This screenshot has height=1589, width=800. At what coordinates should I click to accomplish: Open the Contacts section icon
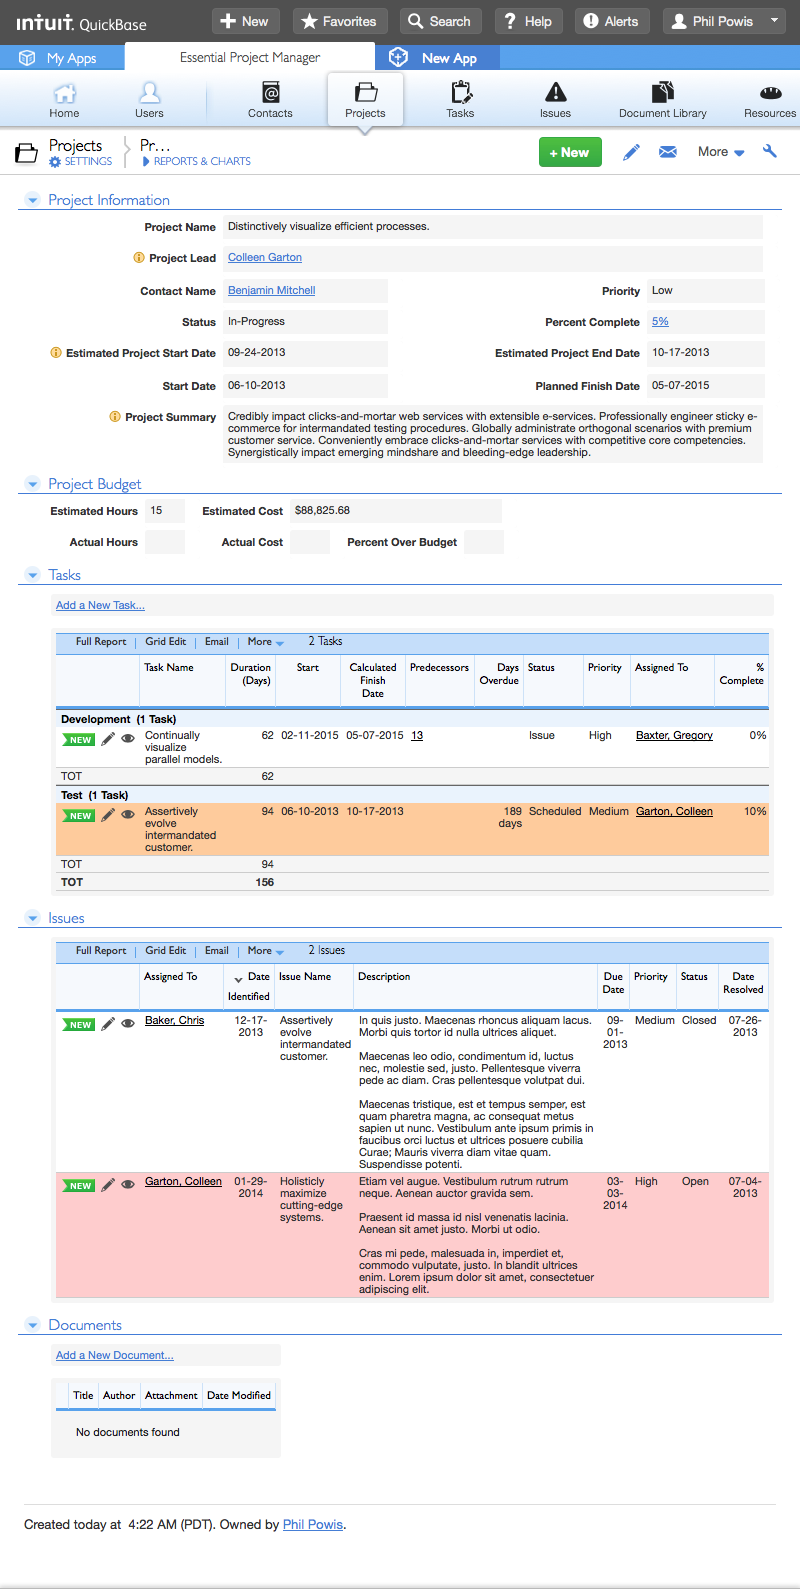click(x=270, y=94)
